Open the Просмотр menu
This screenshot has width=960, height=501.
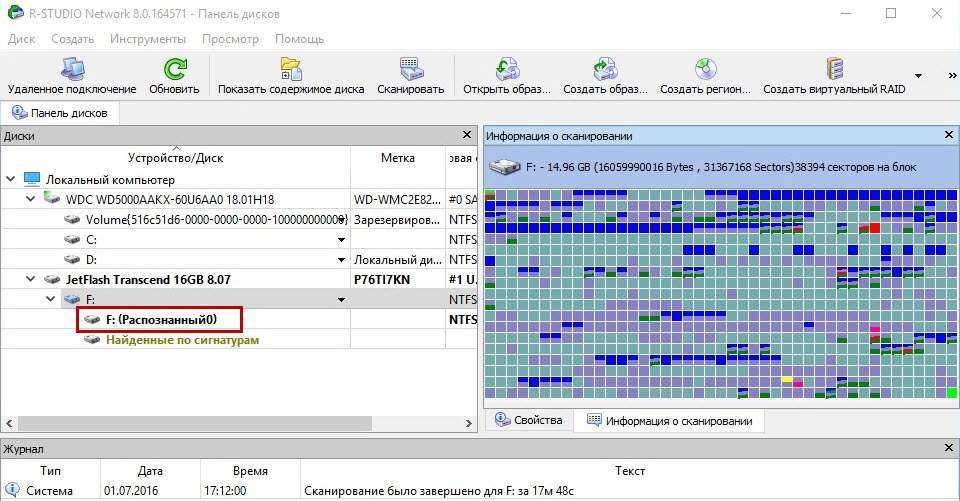click(230, 39)
